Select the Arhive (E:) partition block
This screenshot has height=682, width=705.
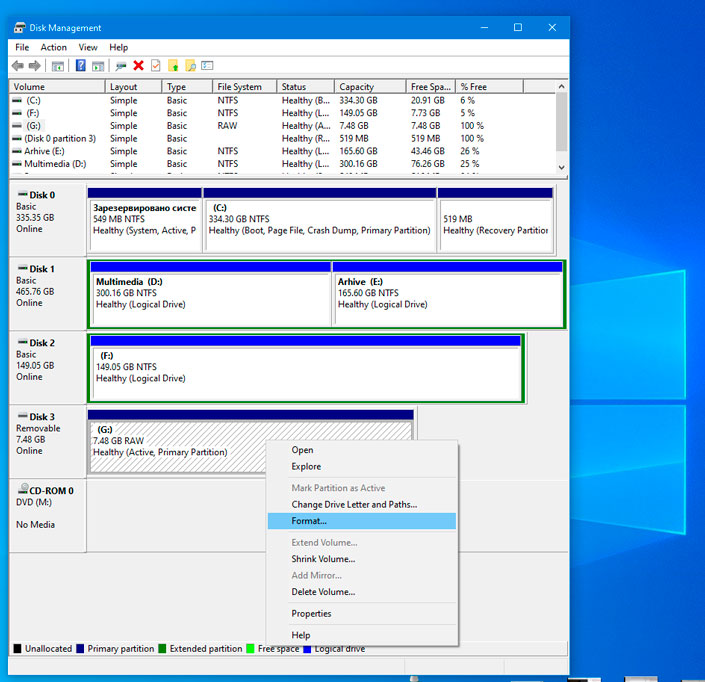447,294
